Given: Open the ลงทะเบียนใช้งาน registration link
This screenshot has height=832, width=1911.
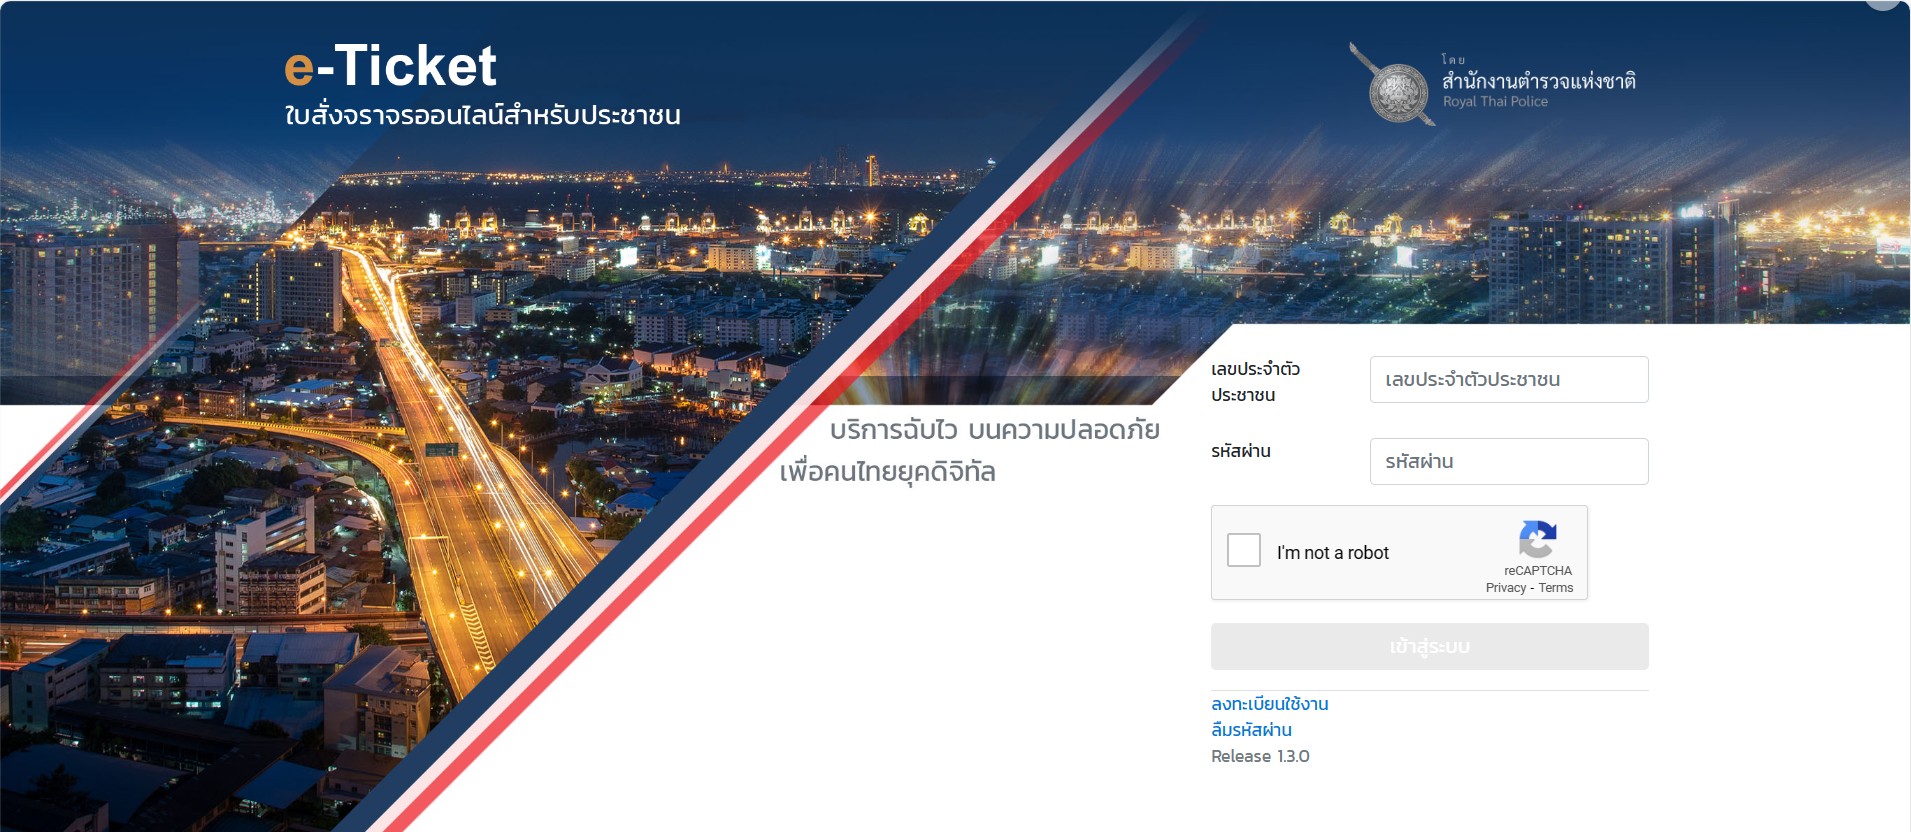Looking at the screenshot, I should (1269, 704).
